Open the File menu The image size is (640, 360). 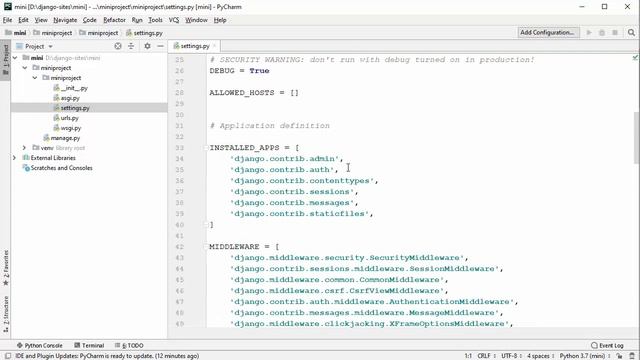point(7,20)
